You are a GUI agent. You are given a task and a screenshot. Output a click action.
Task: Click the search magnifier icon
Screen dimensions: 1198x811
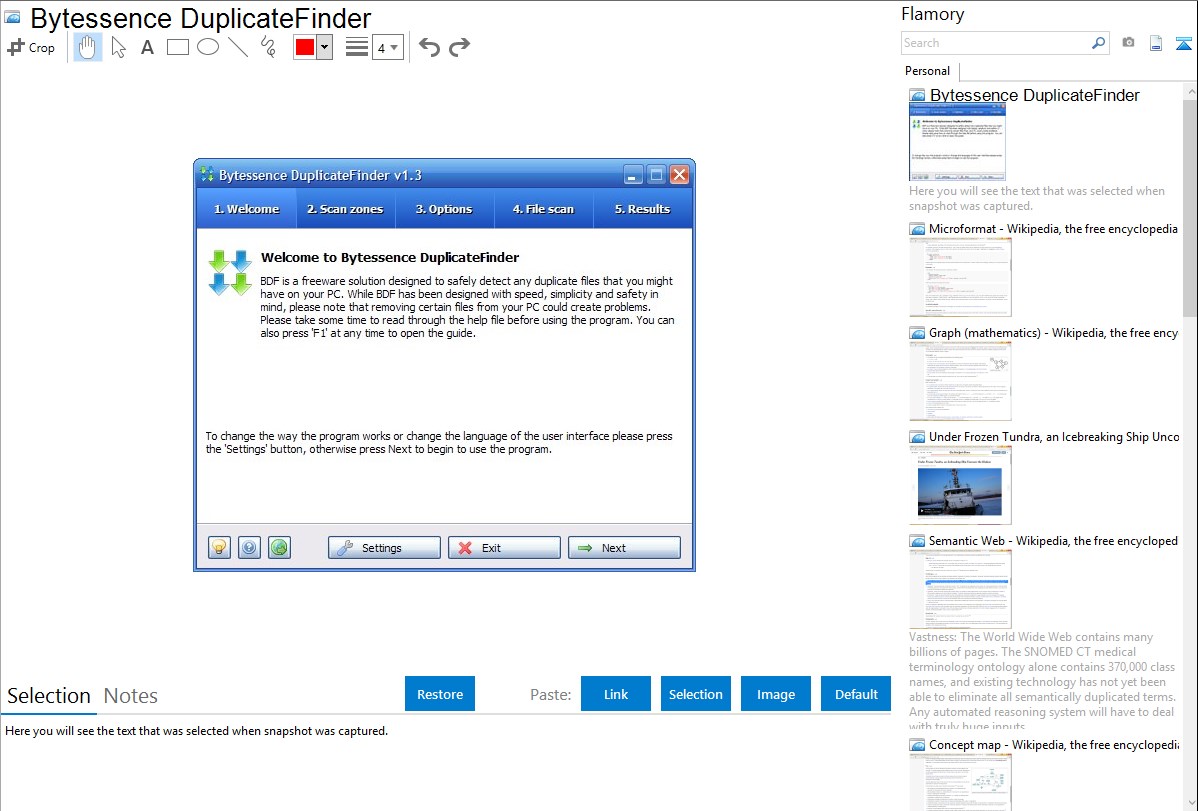(1099, 43)
